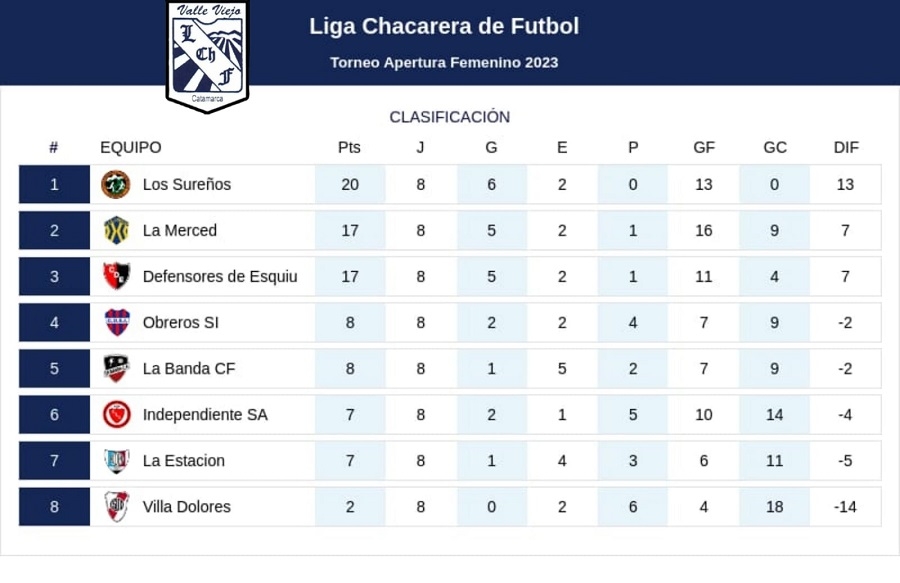Click the GF column header
Image resolution: width=900 pixels, height=583 pixels.
tap(704, 148)
